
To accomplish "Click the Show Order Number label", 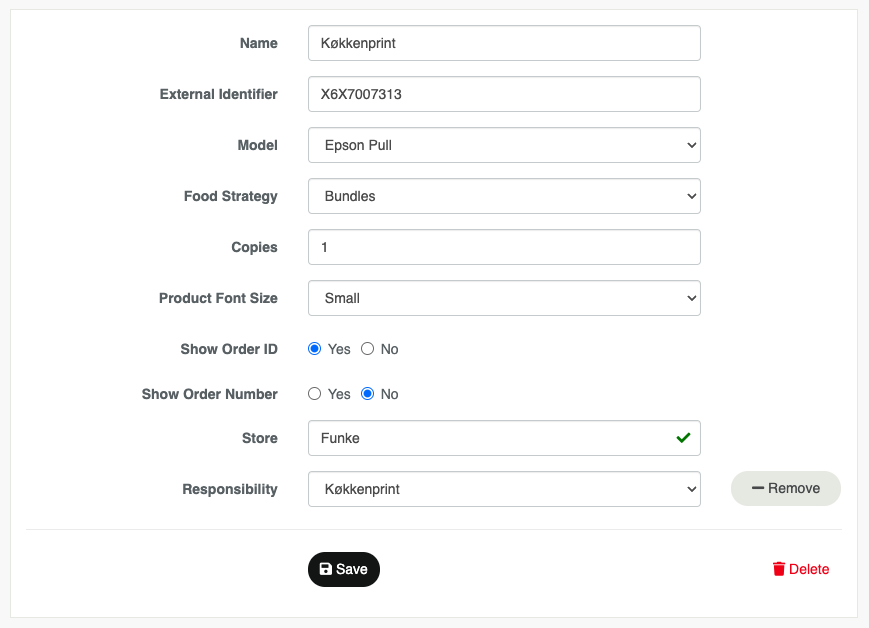I will tap(209, 394).
